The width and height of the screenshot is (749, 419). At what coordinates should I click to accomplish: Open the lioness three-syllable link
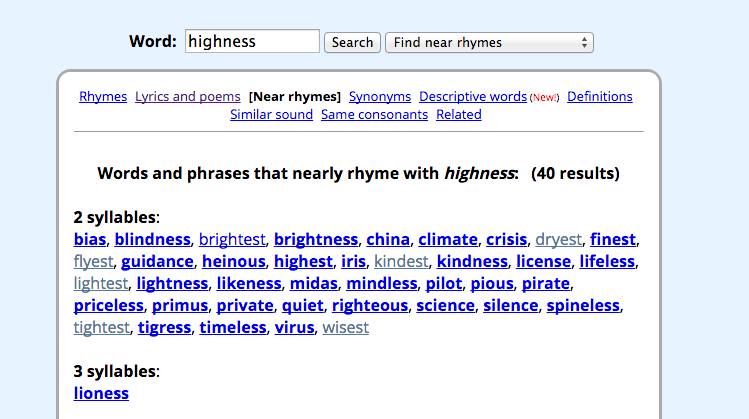[101, 393]
